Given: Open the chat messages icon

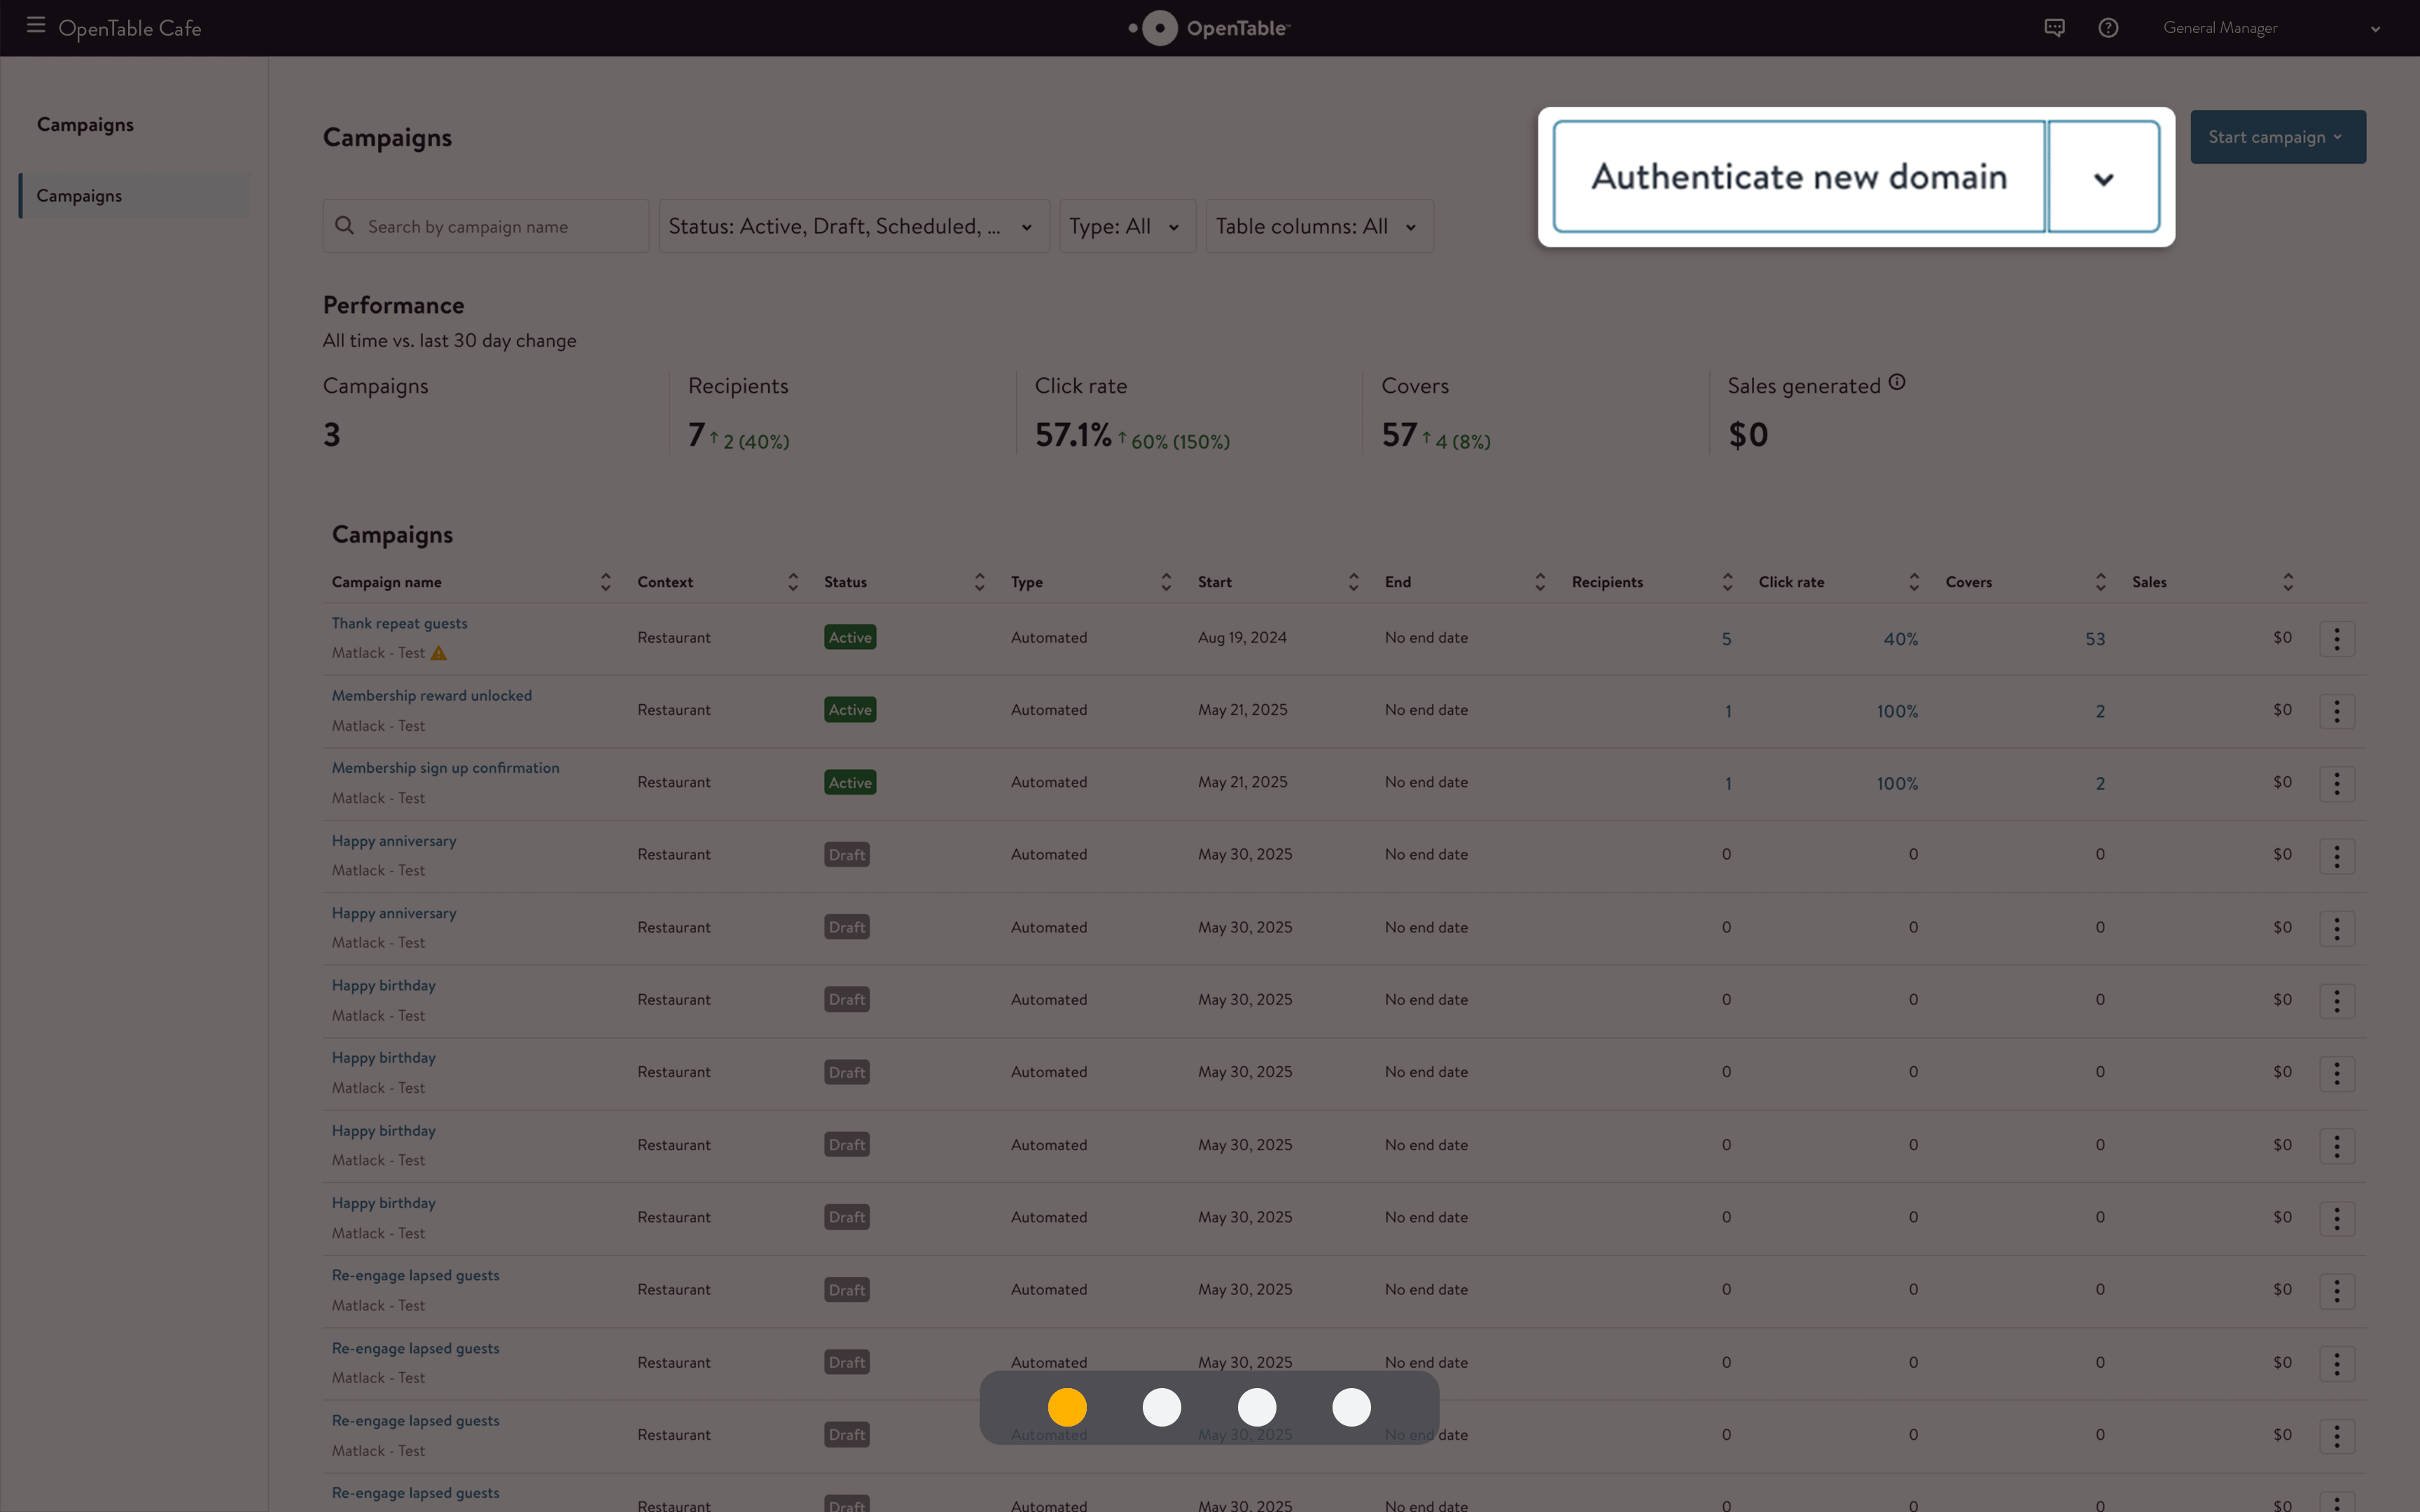Looking at the screenshot, I should click(2054, 28).
